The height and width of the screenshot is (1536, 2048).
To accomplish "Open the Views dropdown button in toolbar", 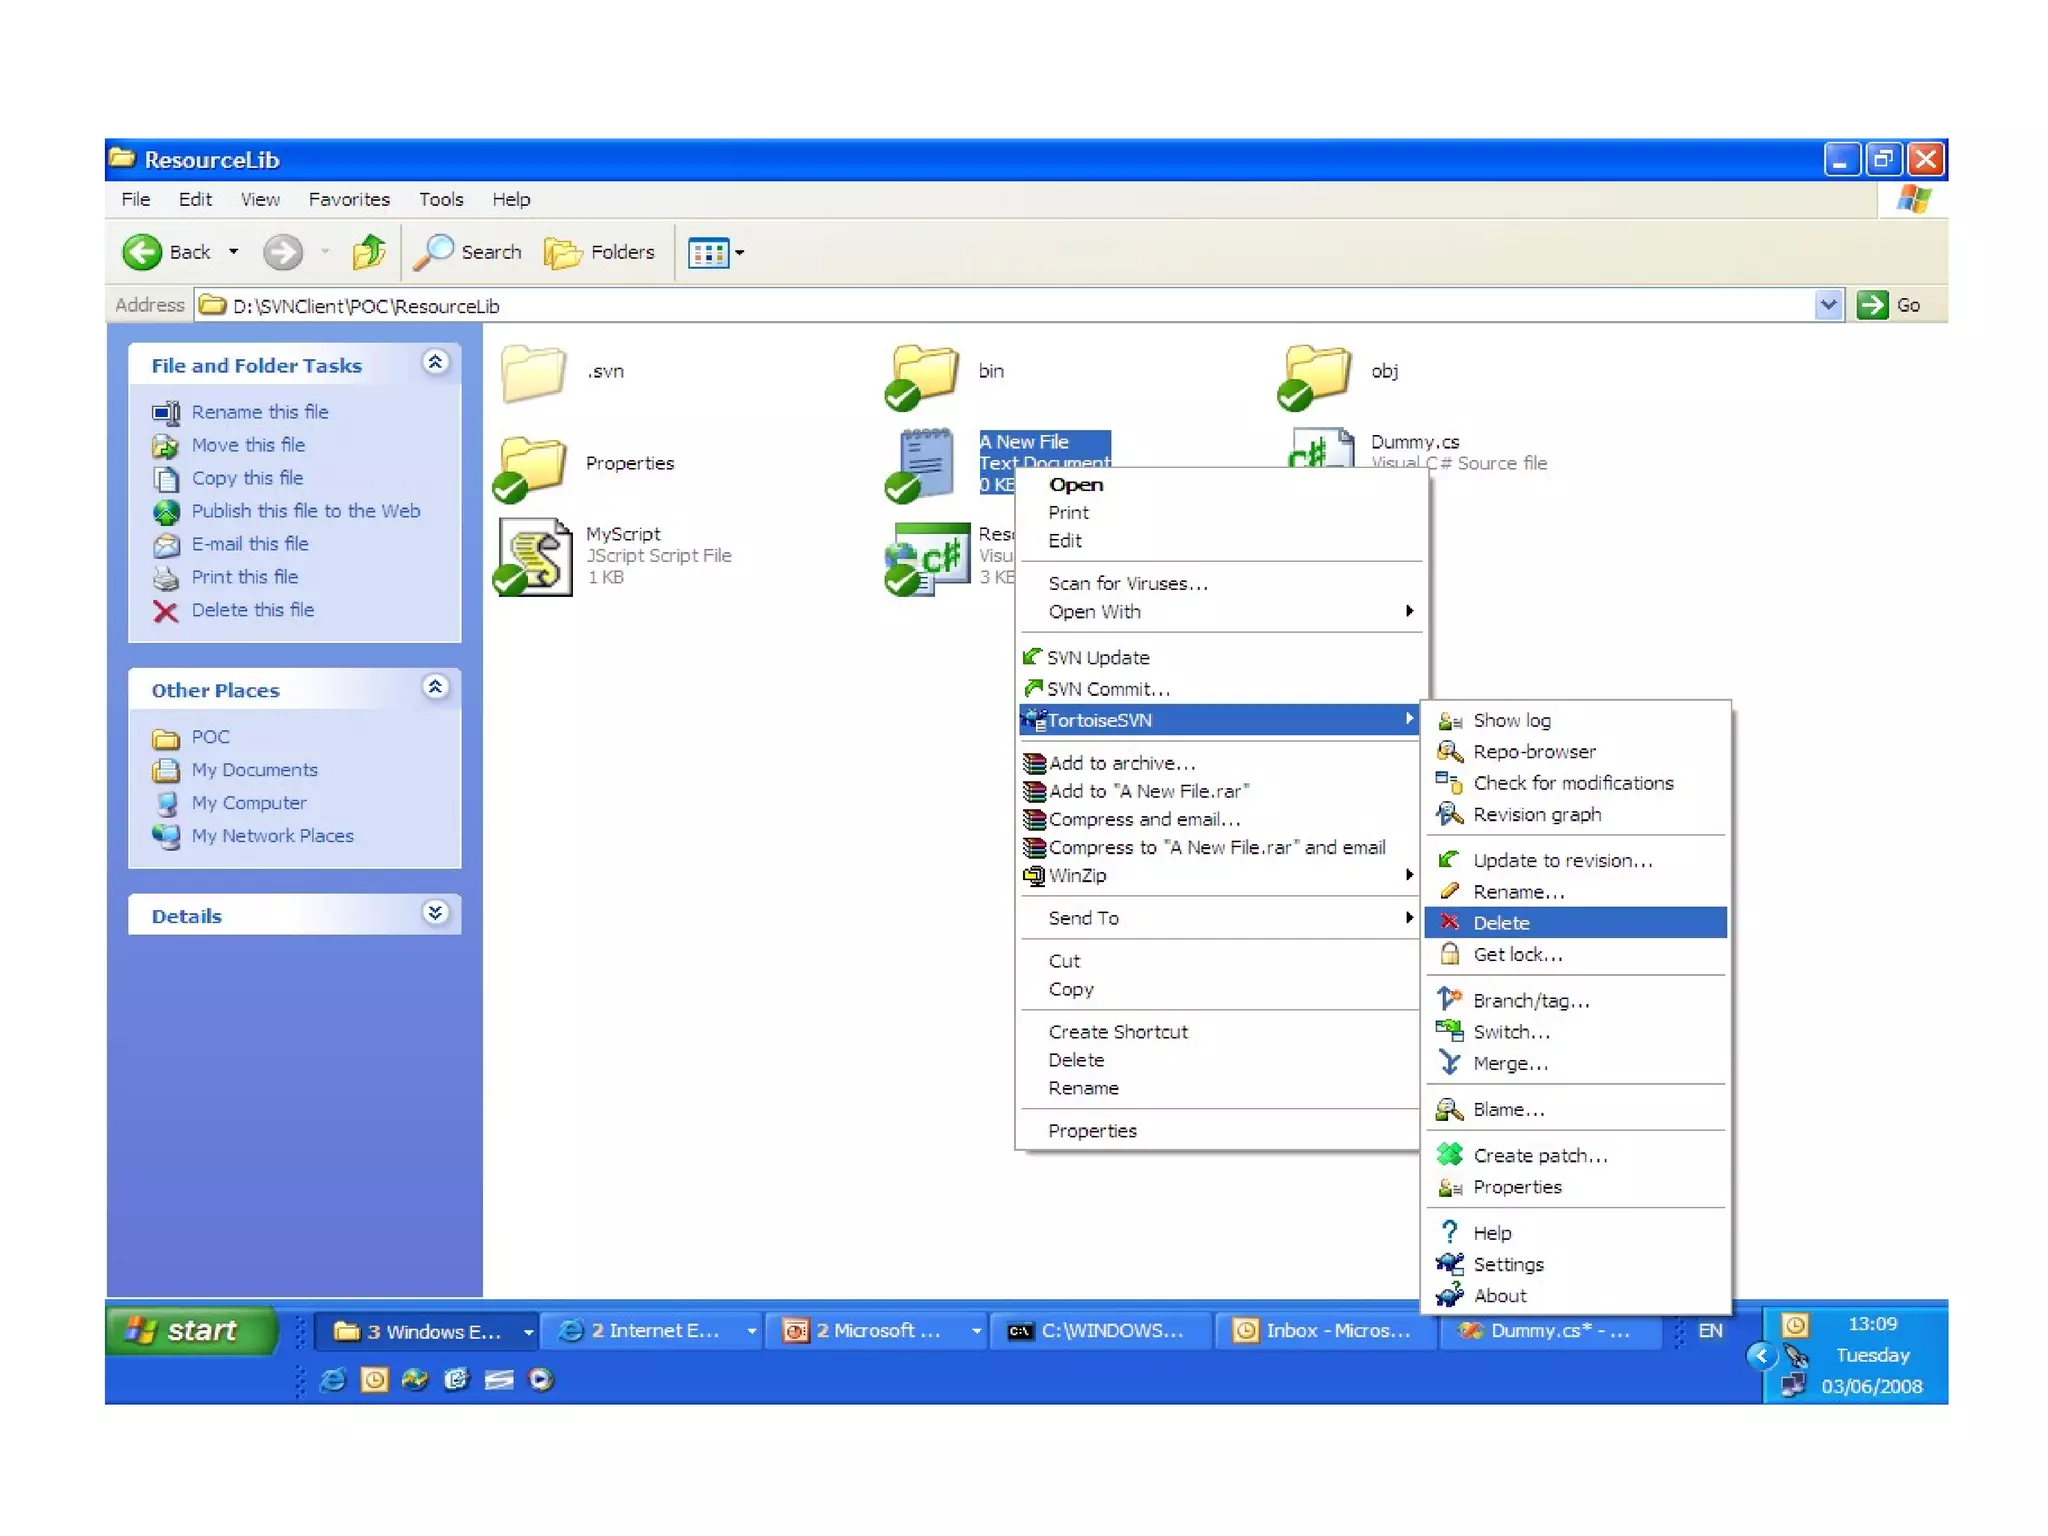I will 716,253.
